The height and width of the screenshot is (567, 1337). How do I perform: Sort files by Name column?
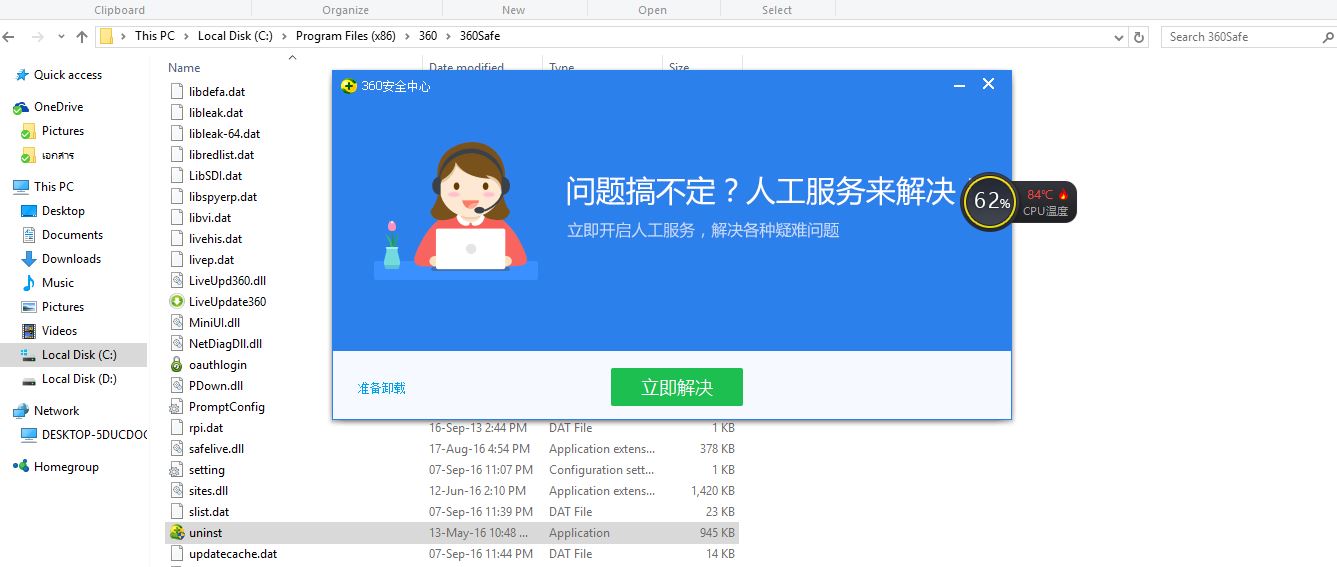[x=184, y=68]
